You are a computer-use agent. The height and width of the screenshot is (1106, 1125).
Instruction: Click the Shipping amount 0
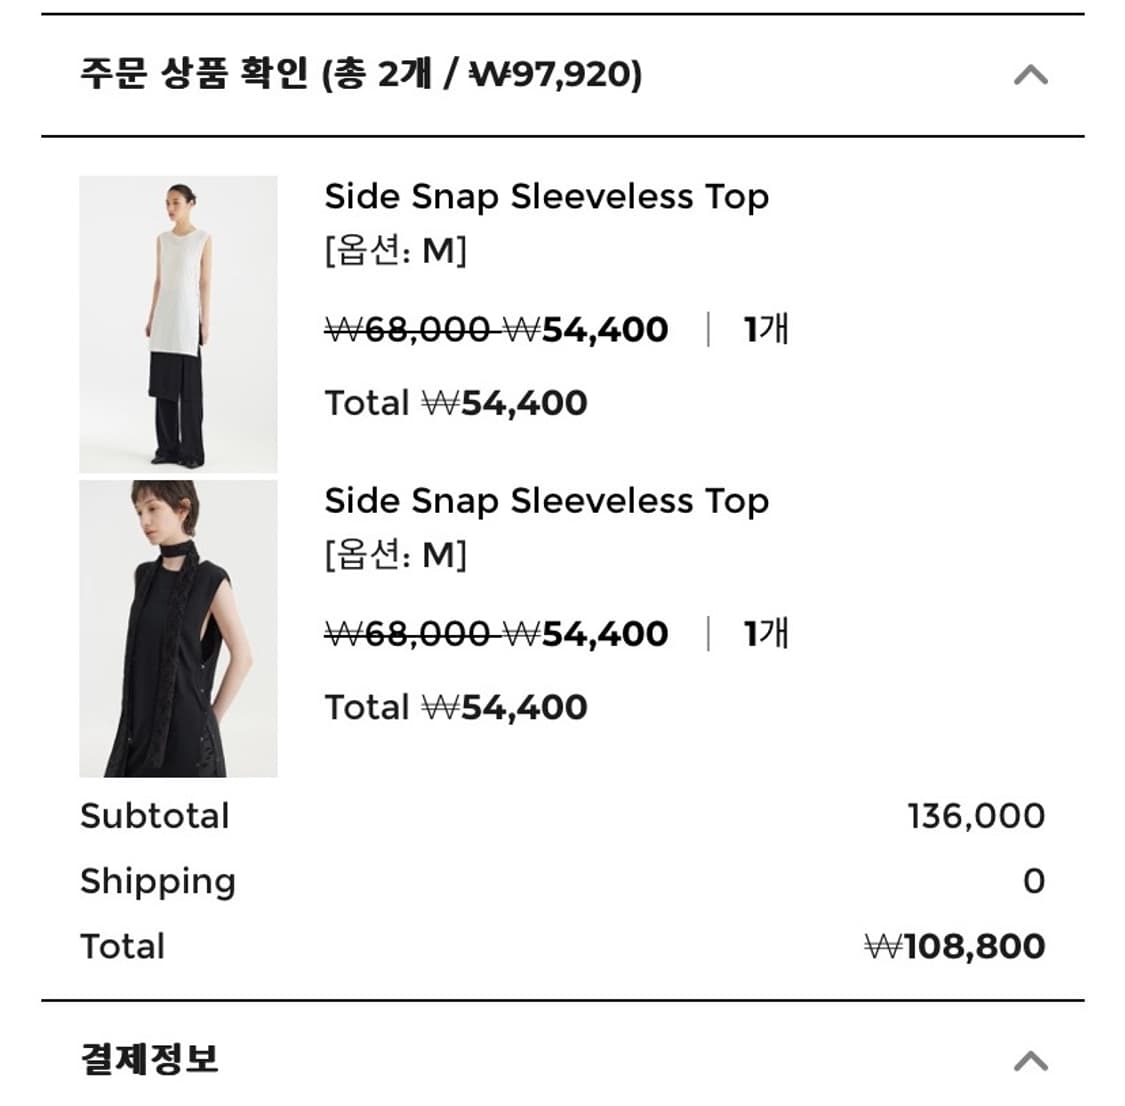(1034, 881)
